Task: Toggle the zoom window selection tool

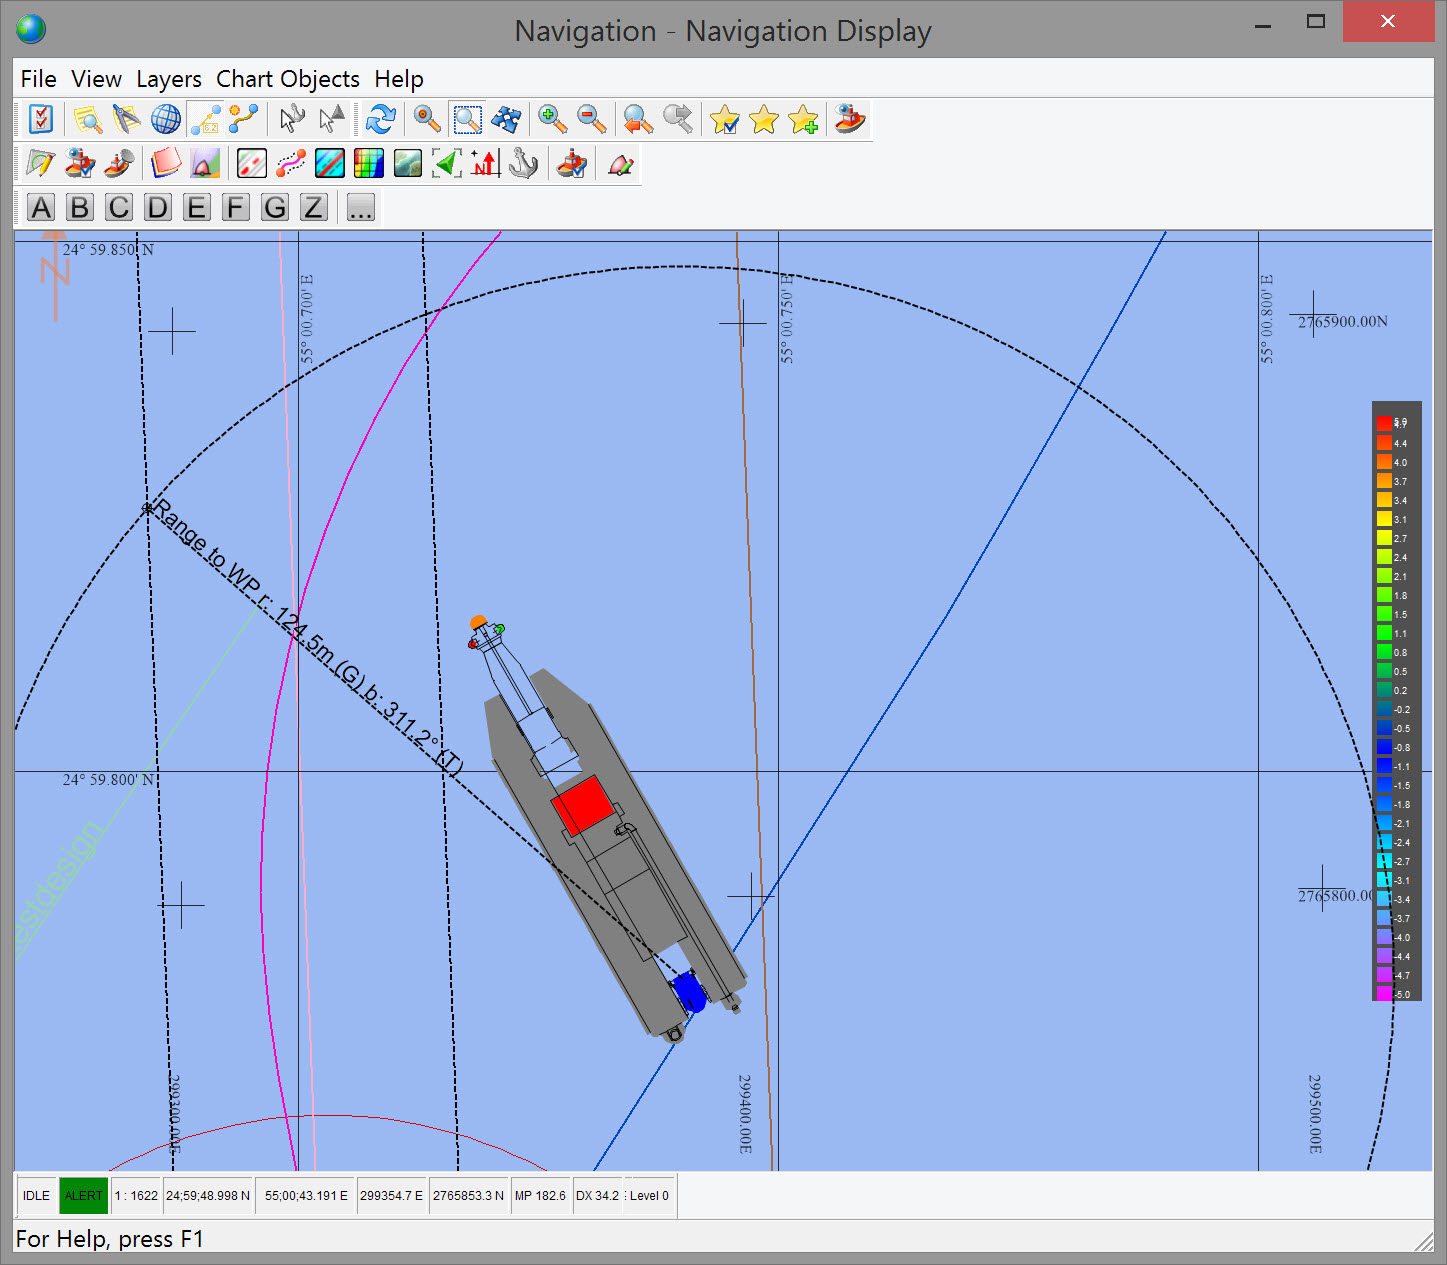Action: click(x=467, y=119)
